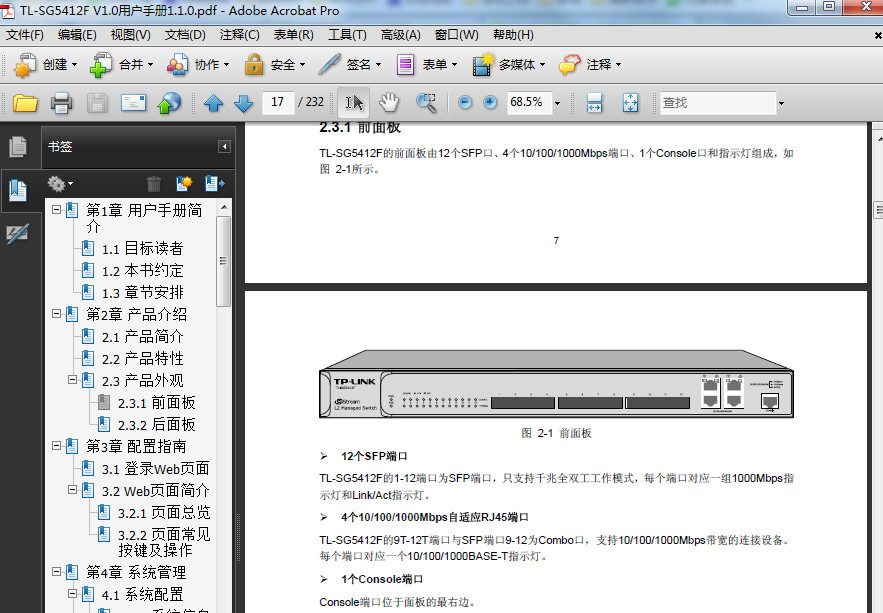Click the New bookmark icon
This screenshot has height=613, width=883.
click(184, 184)
